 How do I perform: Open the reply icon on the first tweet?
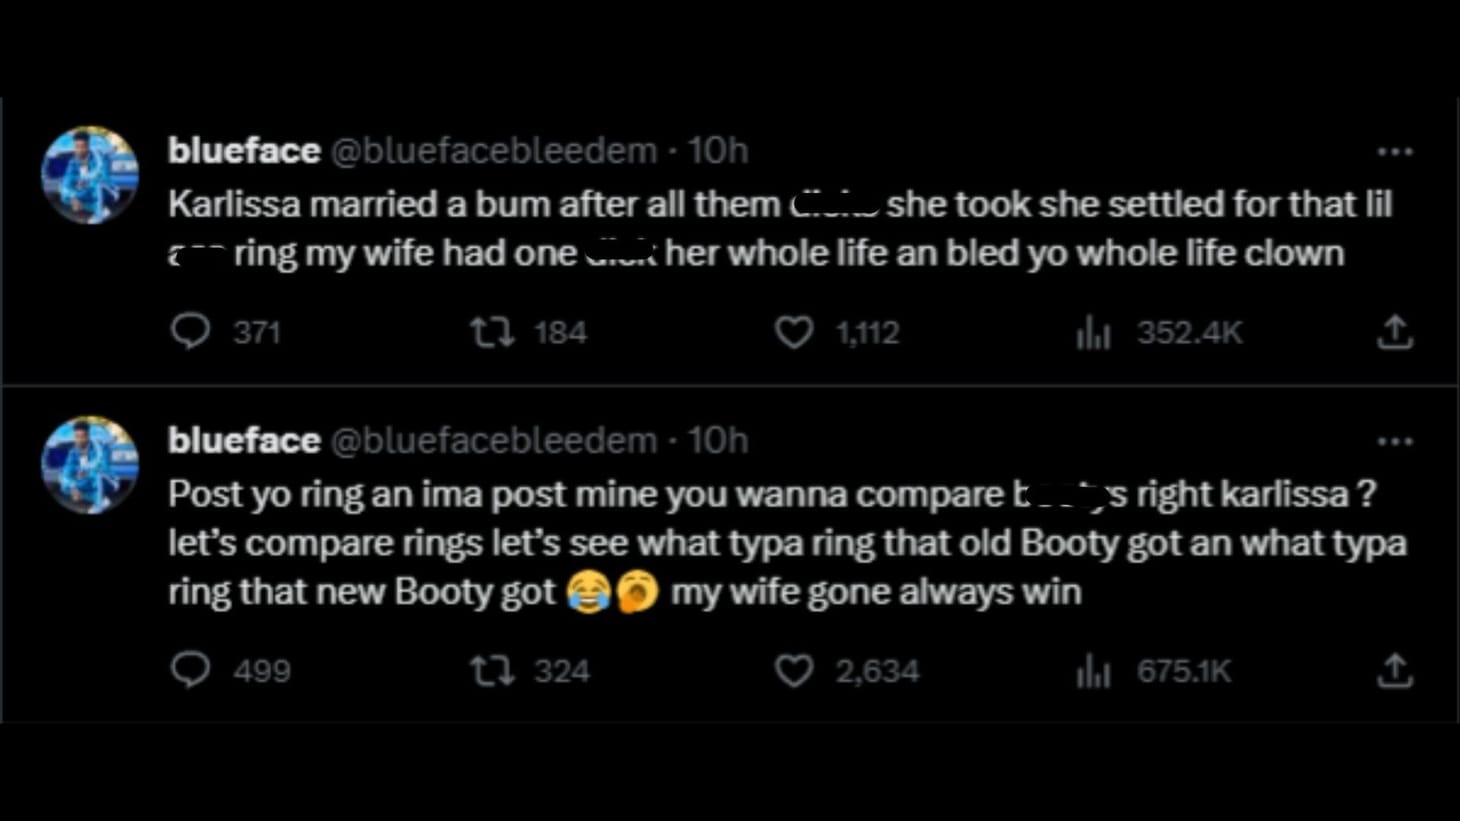tap(193, 331)
